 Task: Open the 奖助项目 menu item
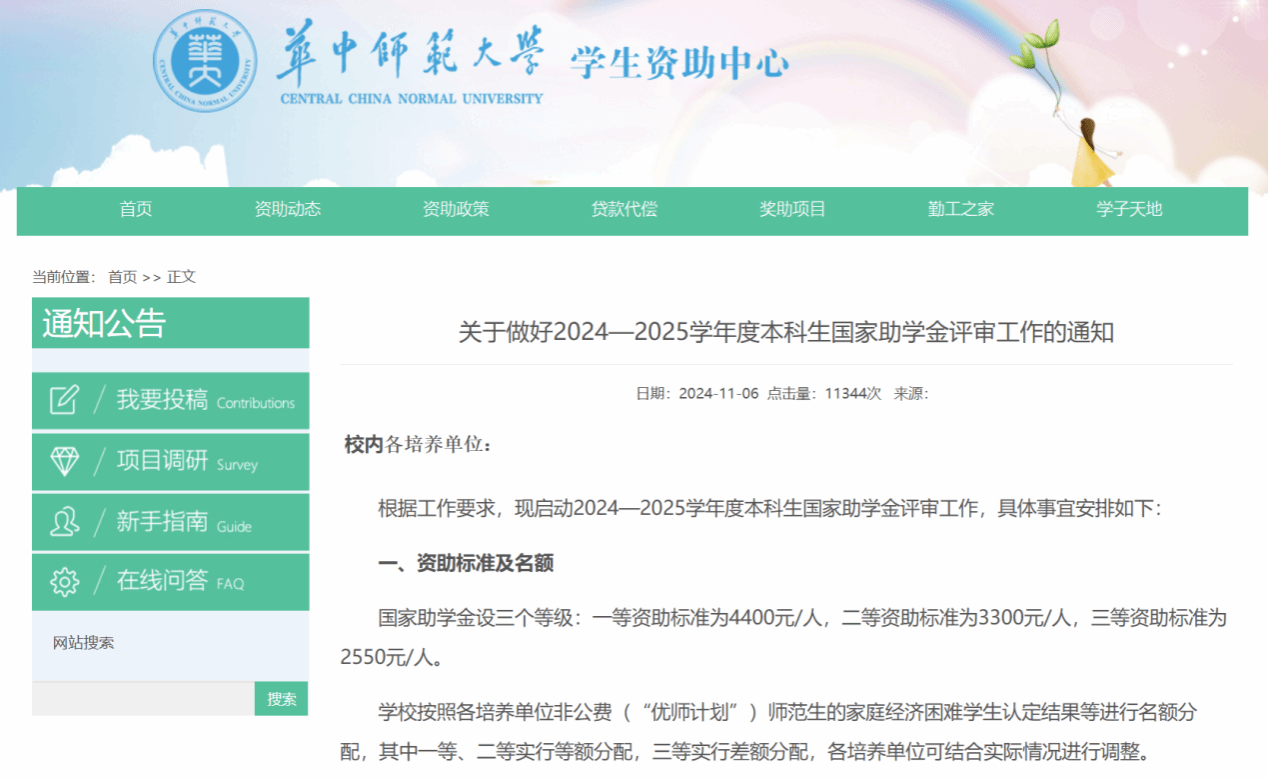coord(792,210)
